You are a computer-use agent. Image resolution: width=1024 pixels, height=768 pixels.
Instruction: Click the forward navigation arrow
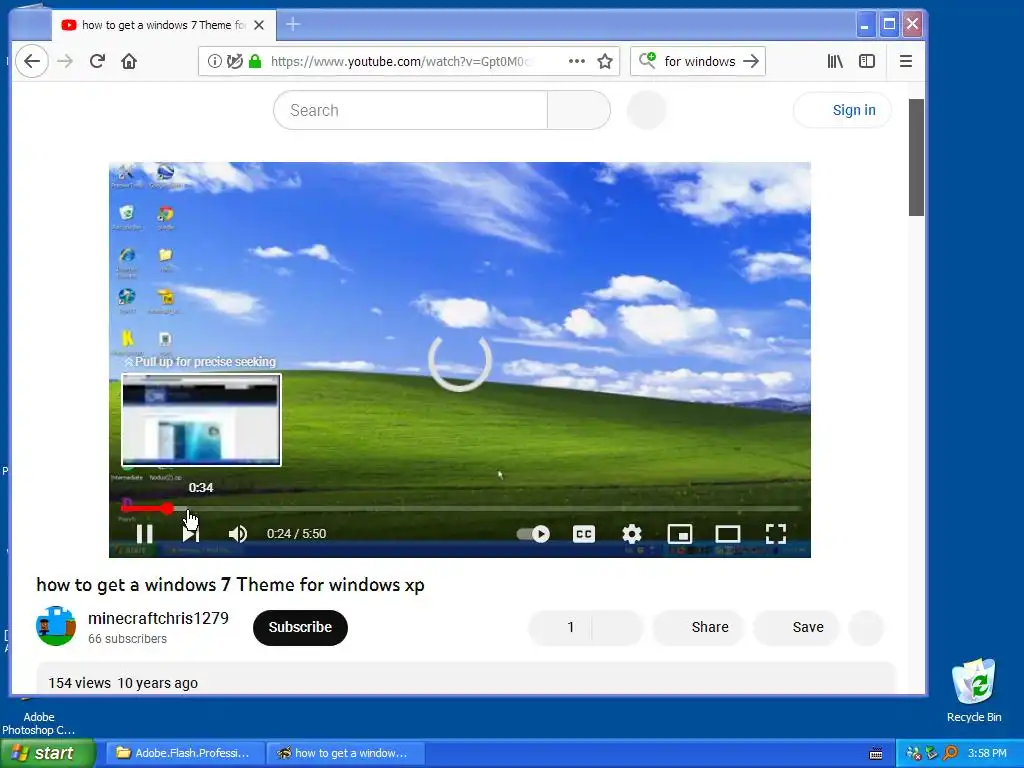65,61
